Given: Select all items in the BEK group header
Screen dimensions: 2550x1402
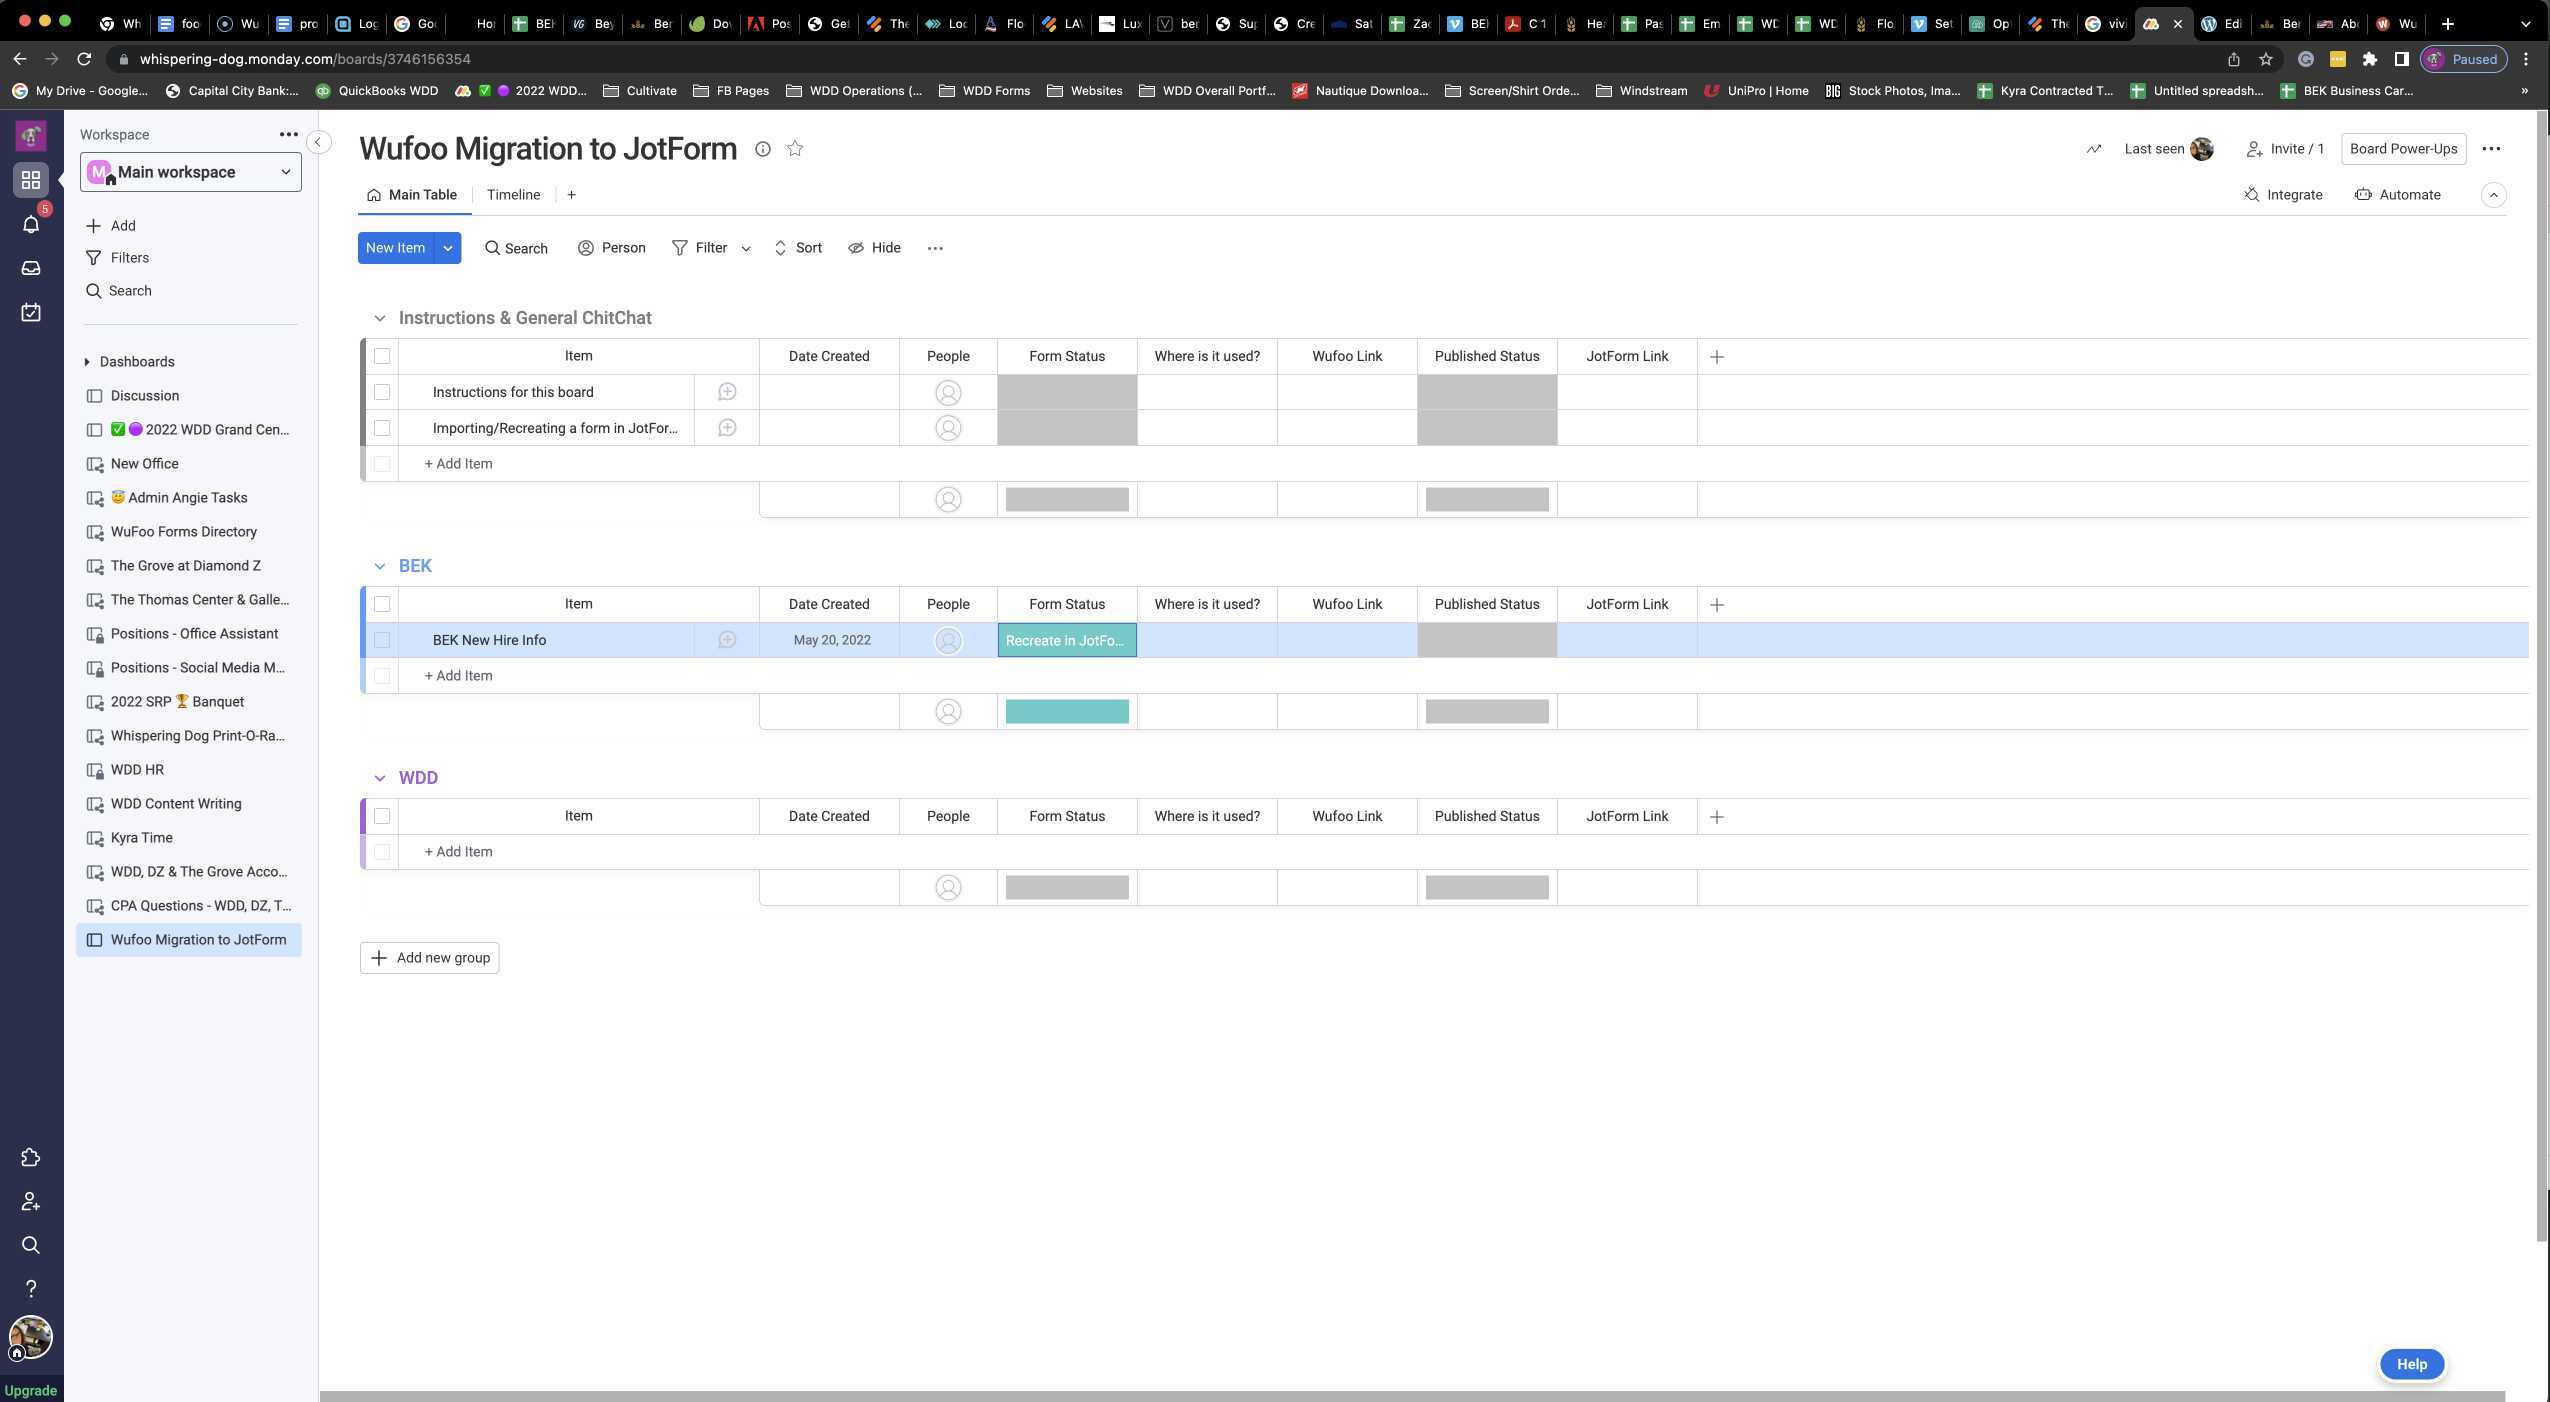Looking at the screenshot, I should click(x=383, y=604).
